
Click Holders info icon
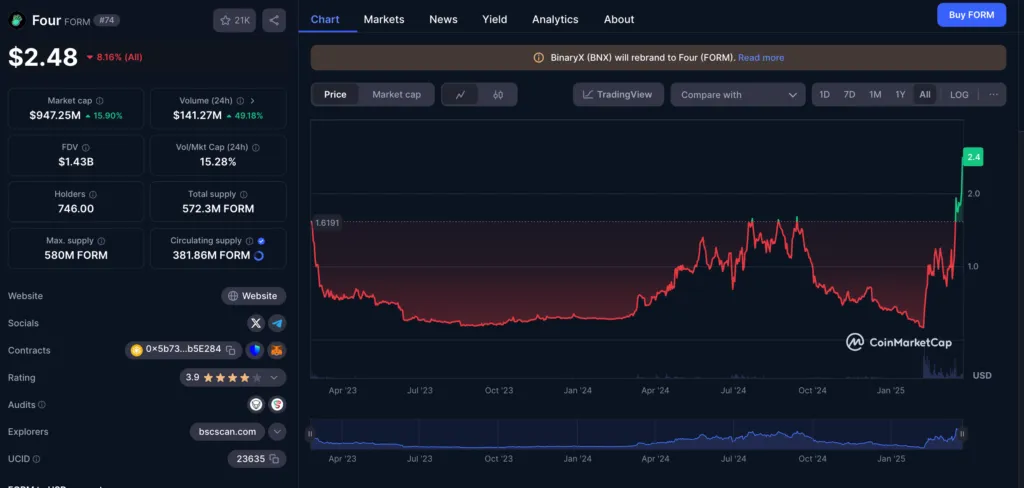tap(93, 194)
